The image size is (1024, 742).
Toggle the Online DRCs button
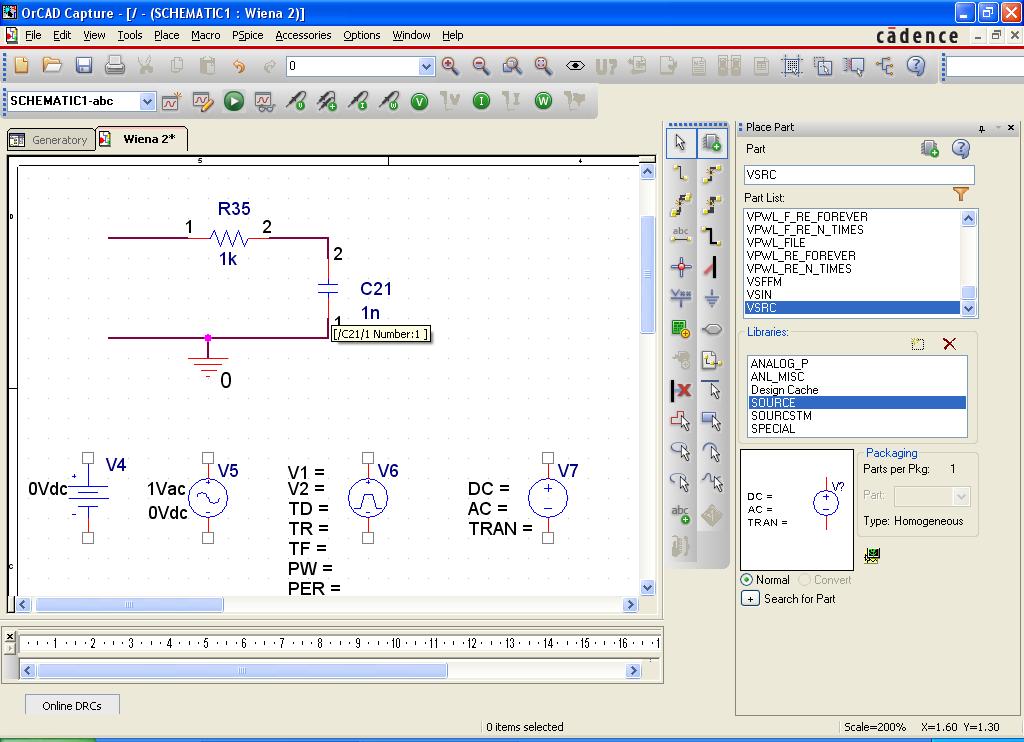(71, 705)
